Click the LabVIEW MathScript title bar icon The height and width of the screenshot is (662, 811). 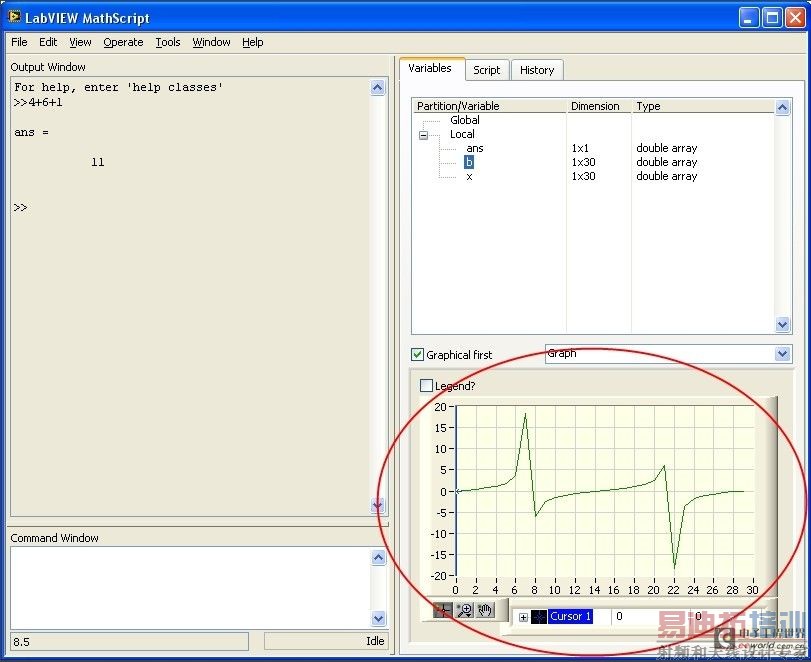click(x=14, y=17)
